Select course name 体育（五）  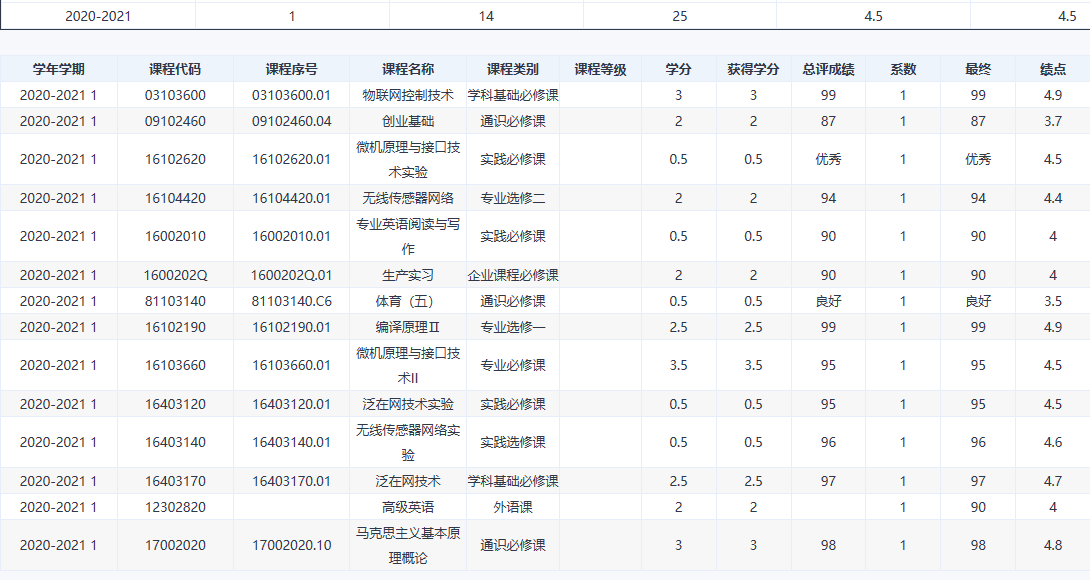[408, 301]
